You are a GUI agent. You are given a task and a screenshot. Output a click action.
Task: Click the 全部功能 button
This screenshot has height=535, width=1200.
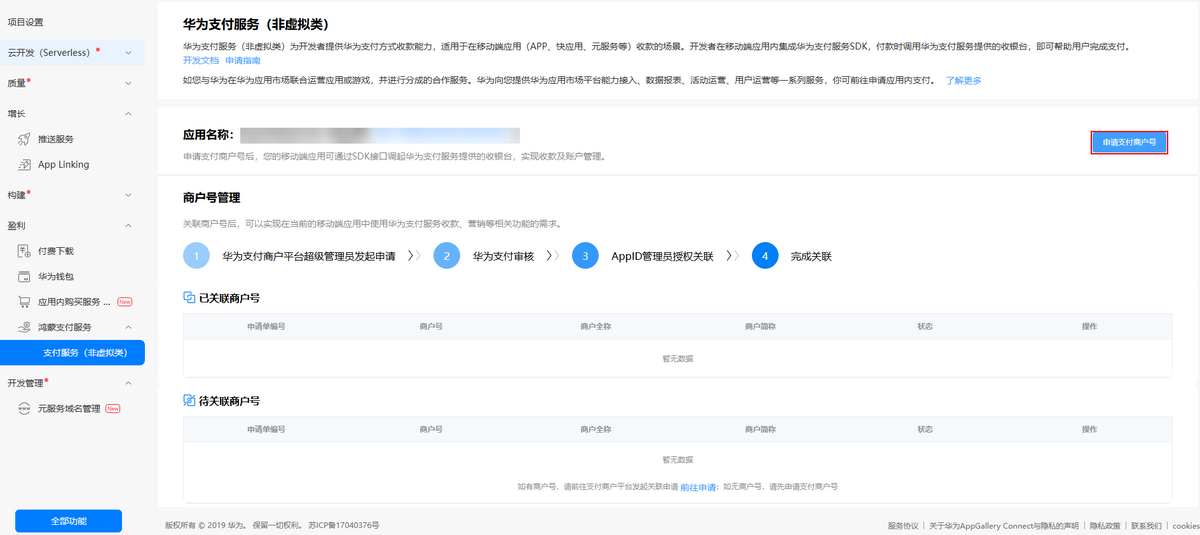[x=68, y=521]
